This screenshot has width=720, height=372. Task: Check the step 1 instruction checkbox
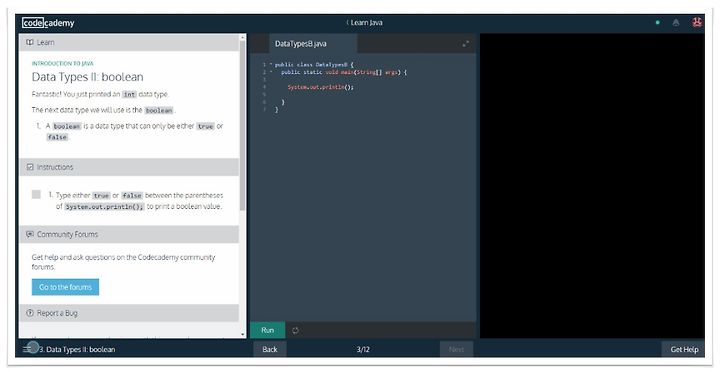click(x=36, y=194)
